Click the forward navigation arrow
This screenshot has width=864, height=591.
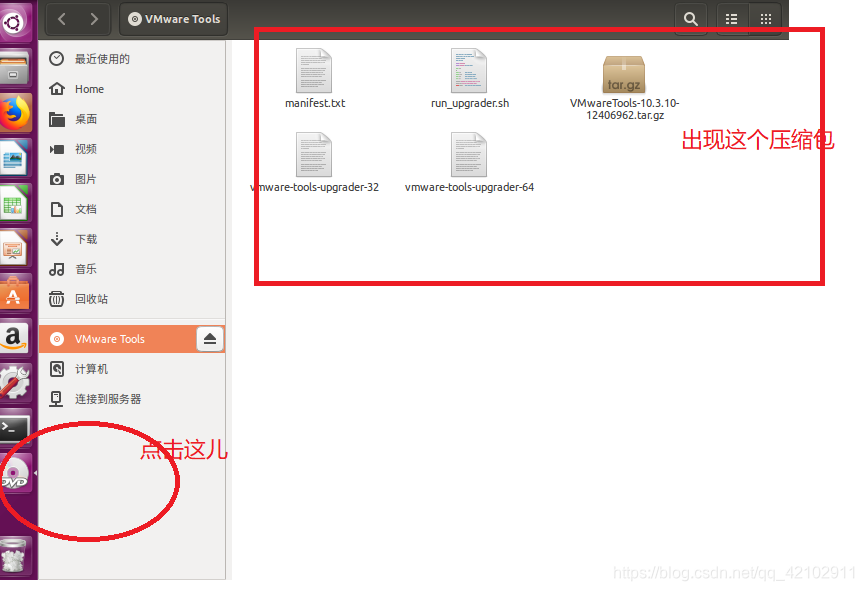pos(94,19)
